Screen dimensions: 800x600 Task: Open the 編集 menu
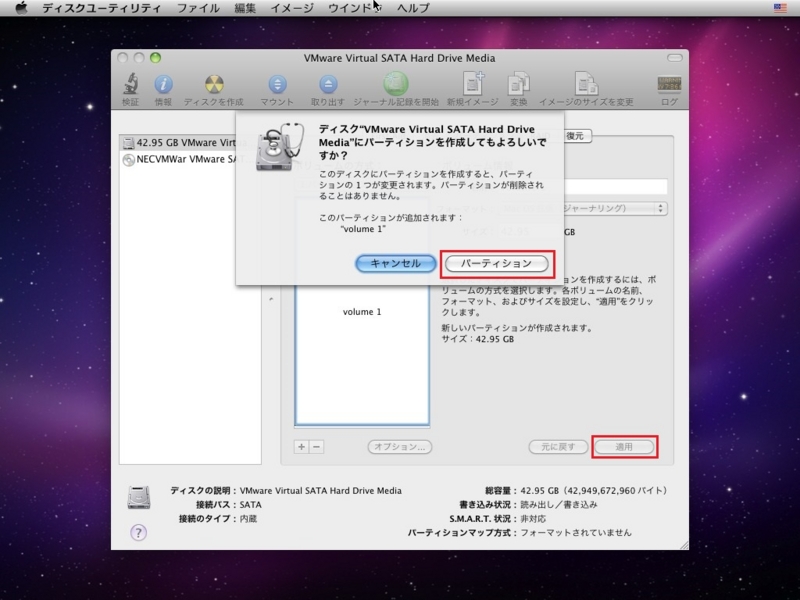[x=245, y=8]
